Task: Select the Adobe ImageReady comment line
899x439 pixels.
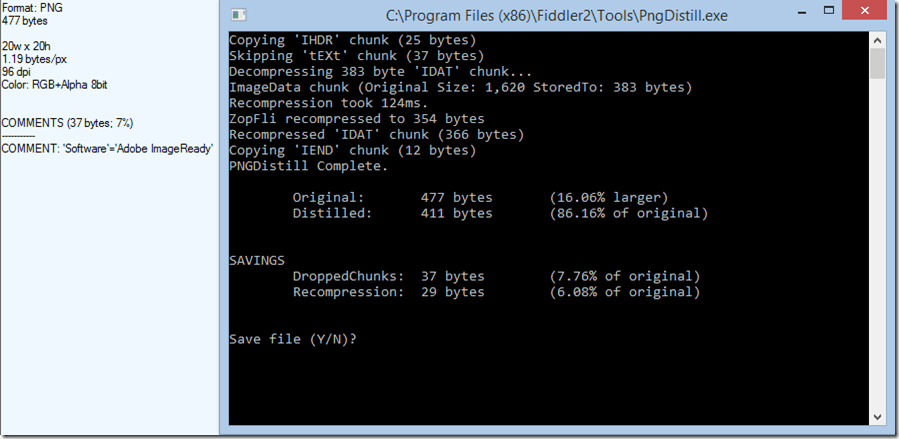Action: [107, 148]
